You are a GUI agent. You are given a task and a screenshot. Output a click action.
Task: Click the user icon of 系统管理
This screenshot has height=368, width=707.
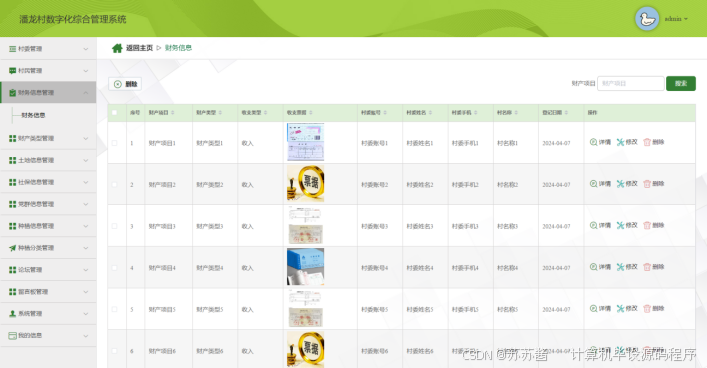tap(13, 313)
